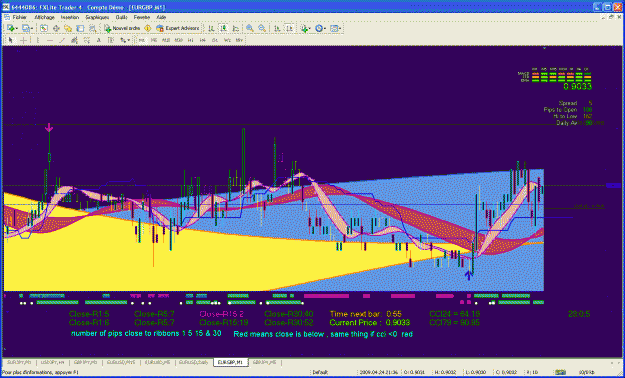Switch timeframe to H4

(x=202, y=40)
